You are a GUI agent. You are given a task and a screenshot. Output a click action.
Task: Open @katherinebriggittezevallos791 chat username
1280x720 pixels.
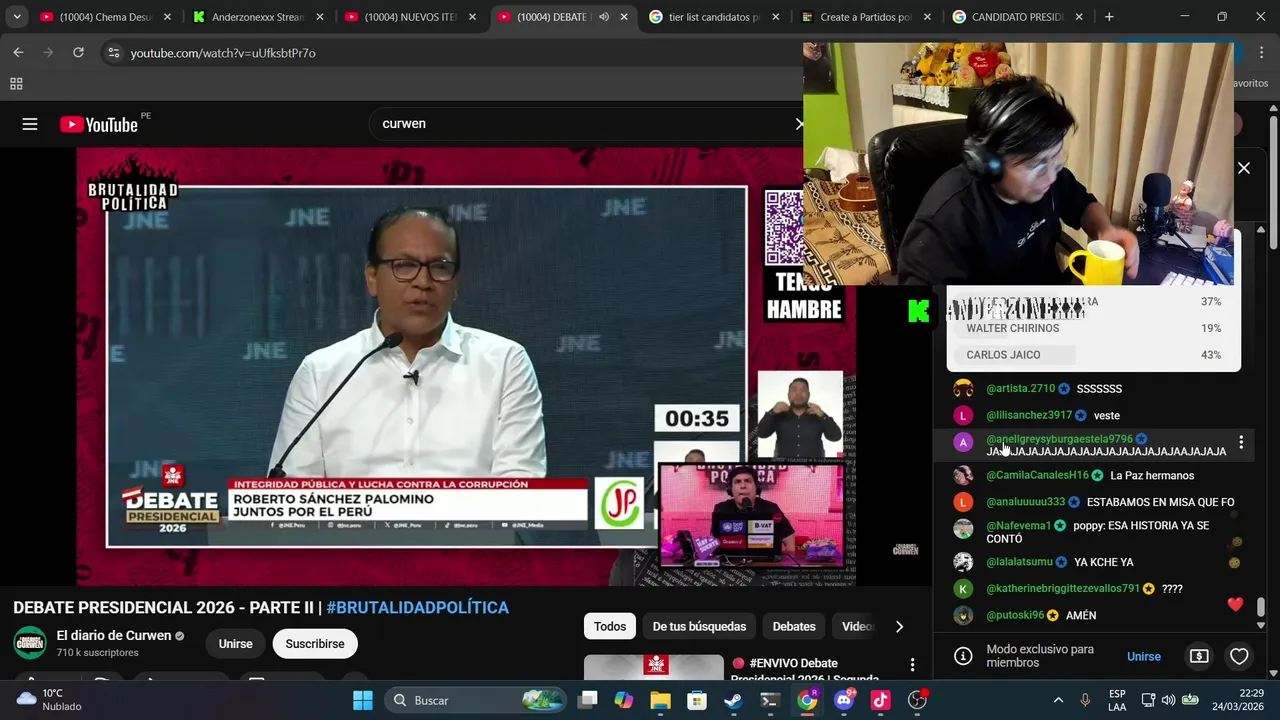tap(1063, 589)
